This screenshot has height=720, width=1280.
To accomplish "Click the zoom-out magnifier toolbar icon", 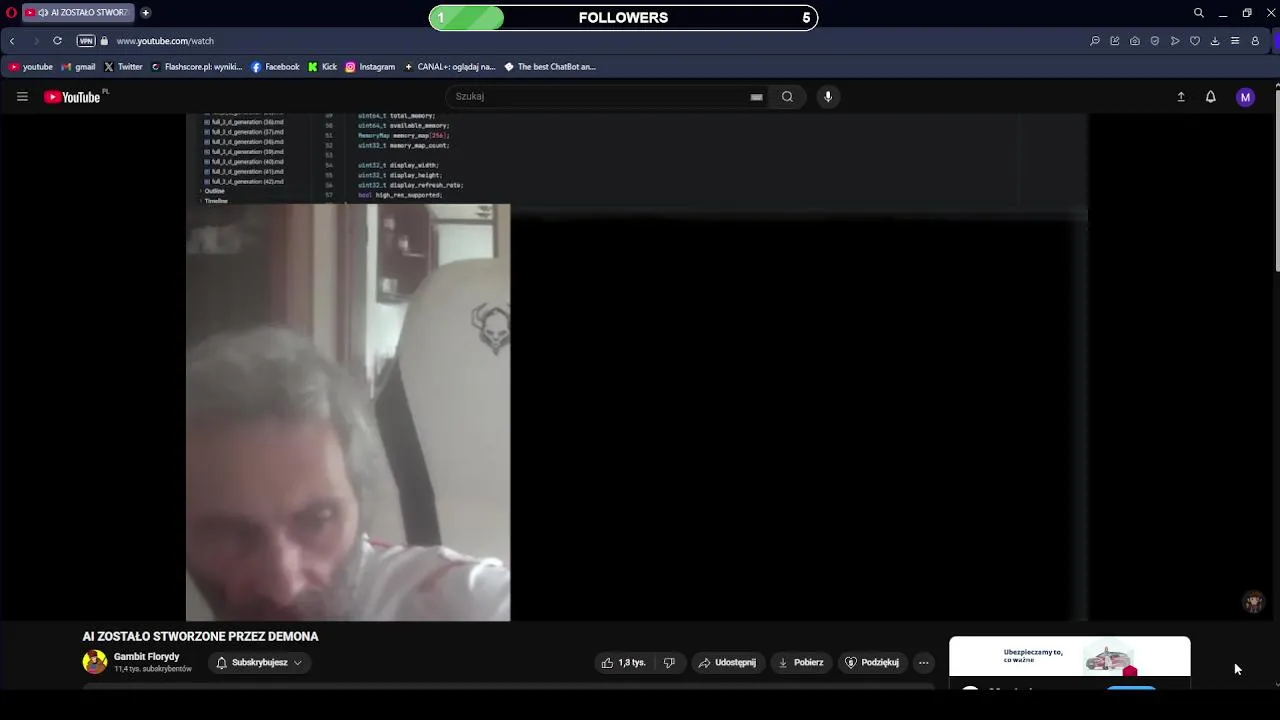I will [x=1095, y=41].
